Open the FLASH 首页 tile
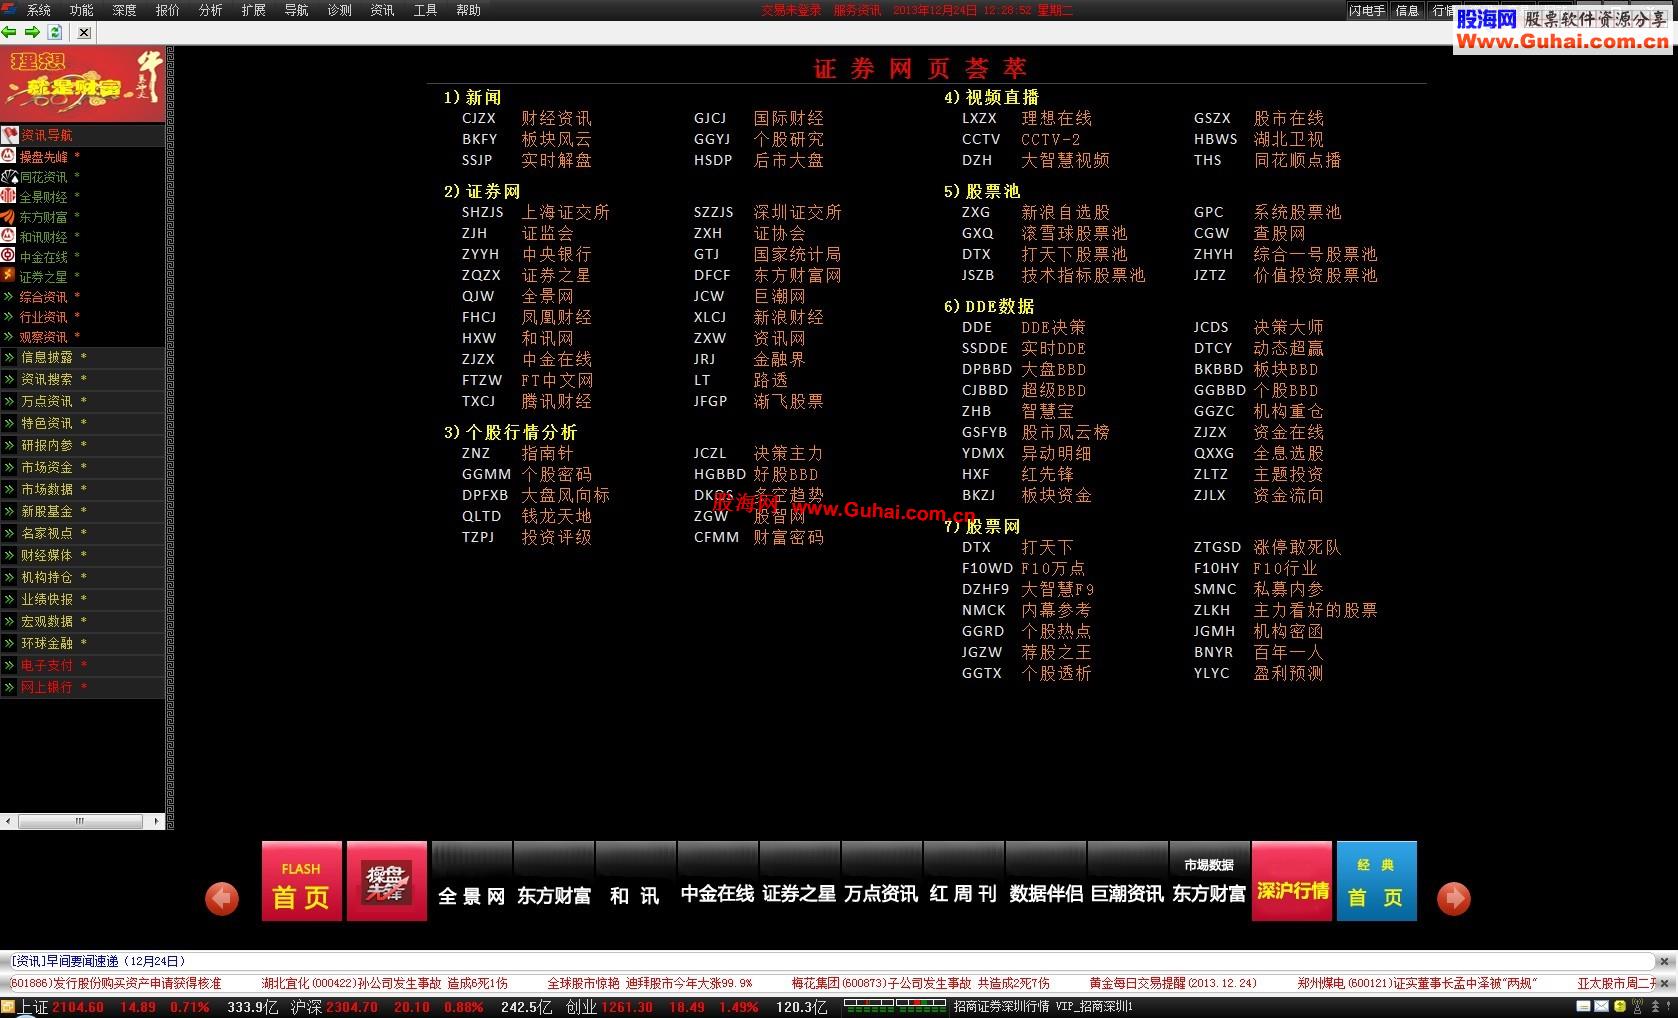1678x1018 pixels. [x=301, y=882]
